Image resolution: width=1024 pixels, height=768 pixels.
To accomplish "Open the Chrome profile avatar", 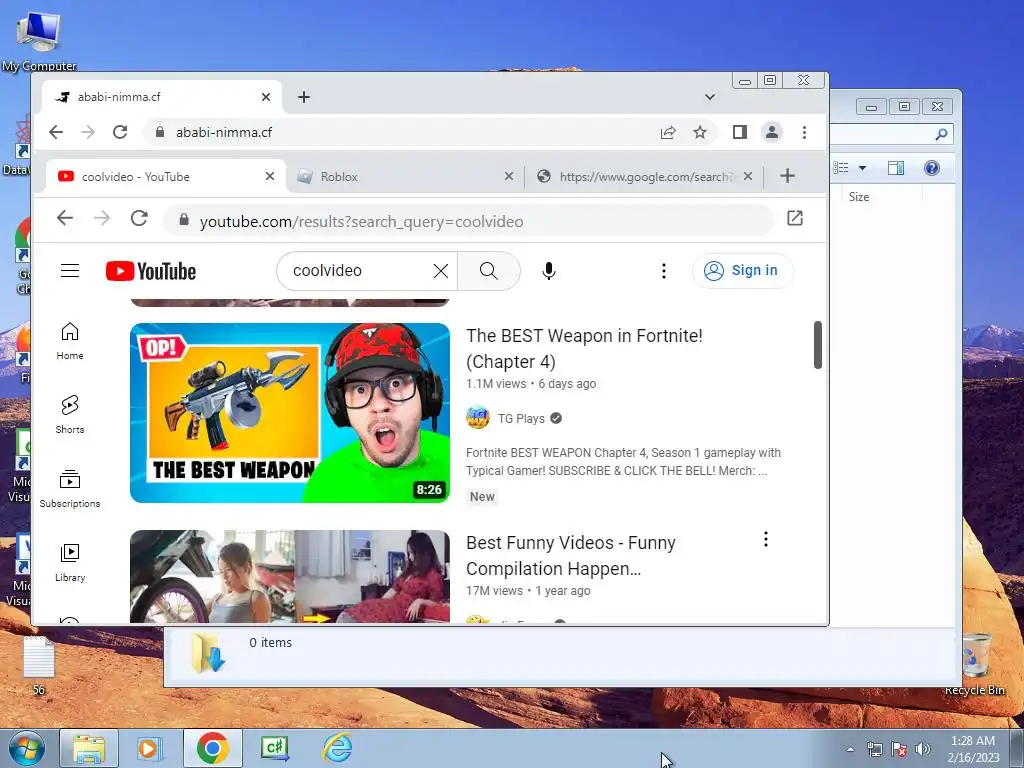I will [772, 133].
